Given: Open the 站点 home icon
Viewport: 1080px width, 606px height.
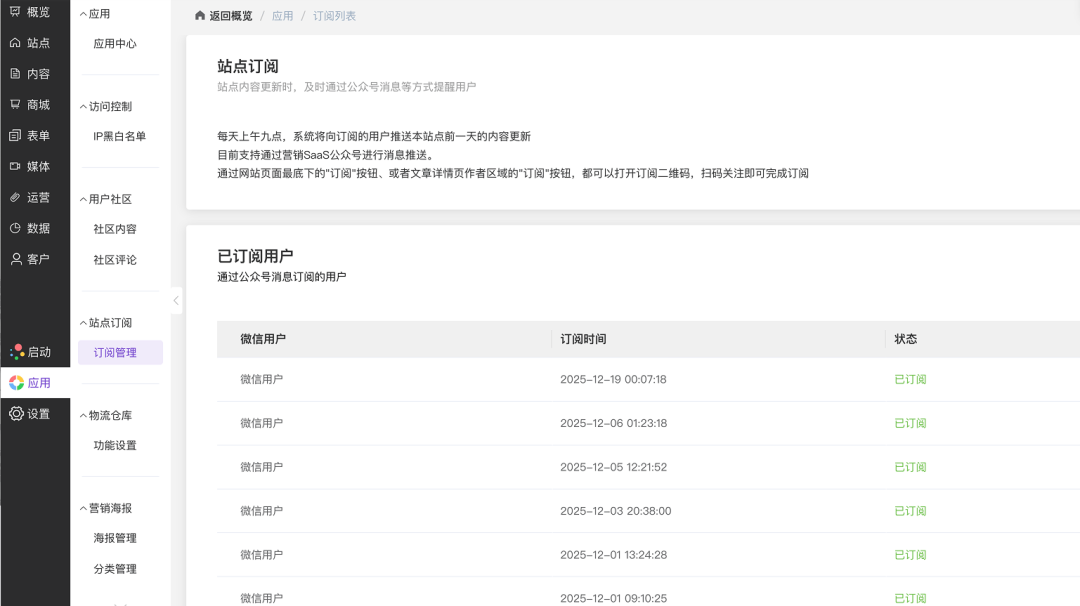Looking at the screenshot, I should [15, 43].
